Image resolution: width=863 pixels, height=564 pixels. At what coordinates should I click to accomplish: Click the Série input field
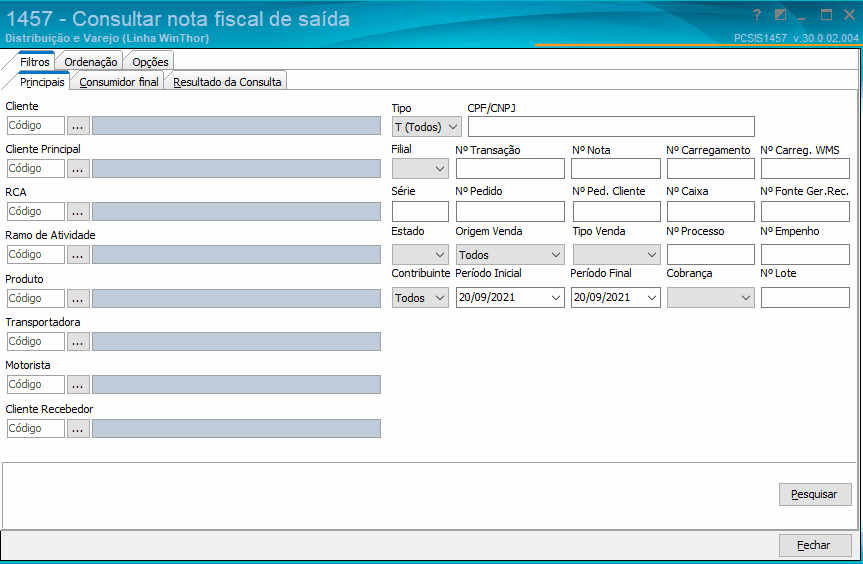point(420,211)
